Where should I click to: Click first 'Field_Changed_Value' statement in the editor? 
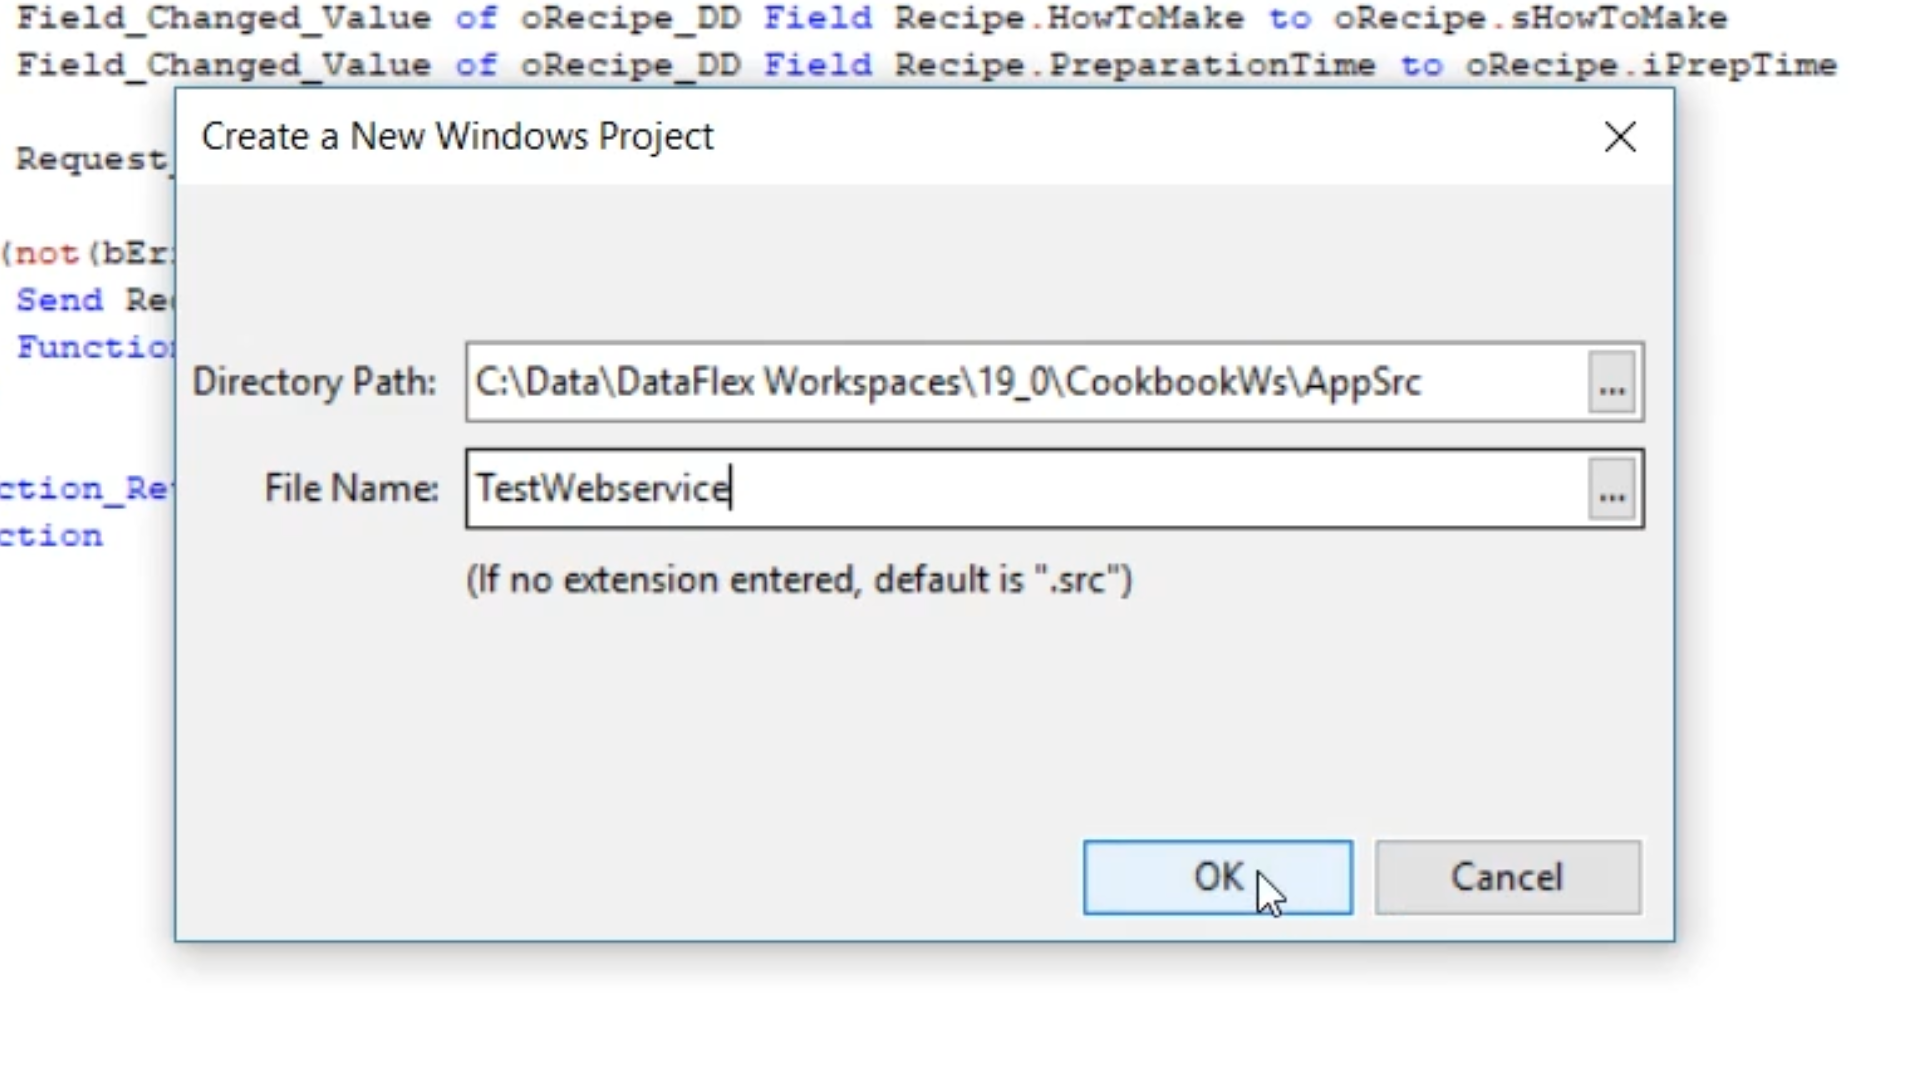coord(223,18)
